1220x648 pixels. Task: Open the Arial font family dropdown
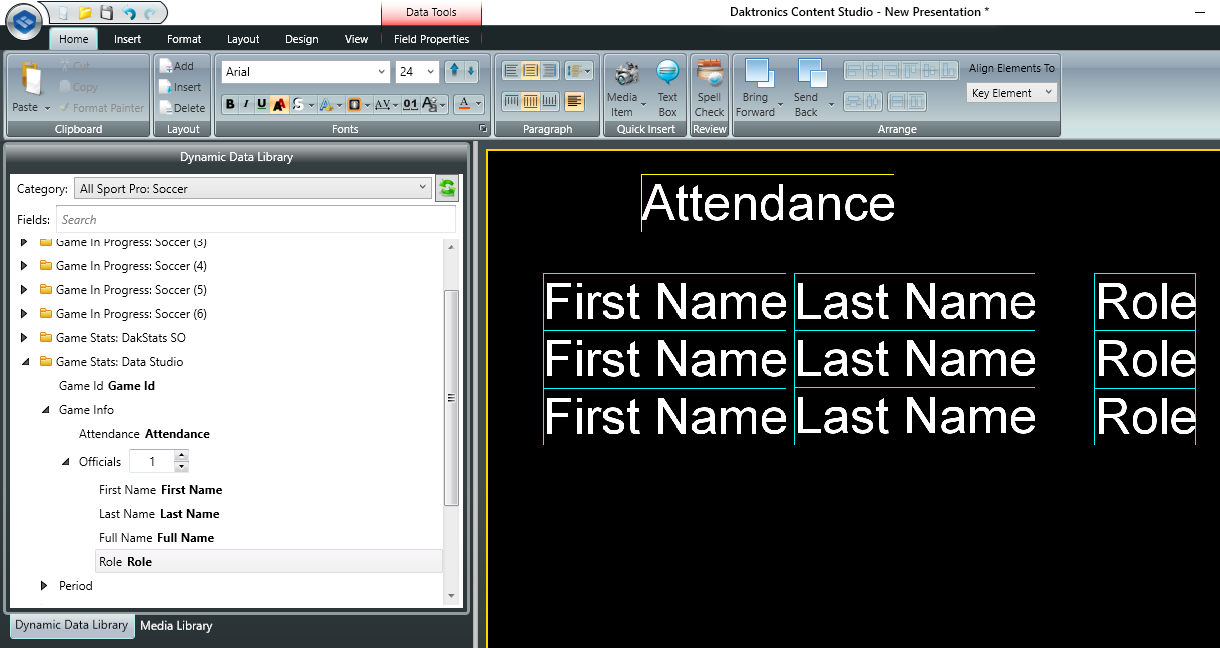pyautogui.click(x=381, y=72)
